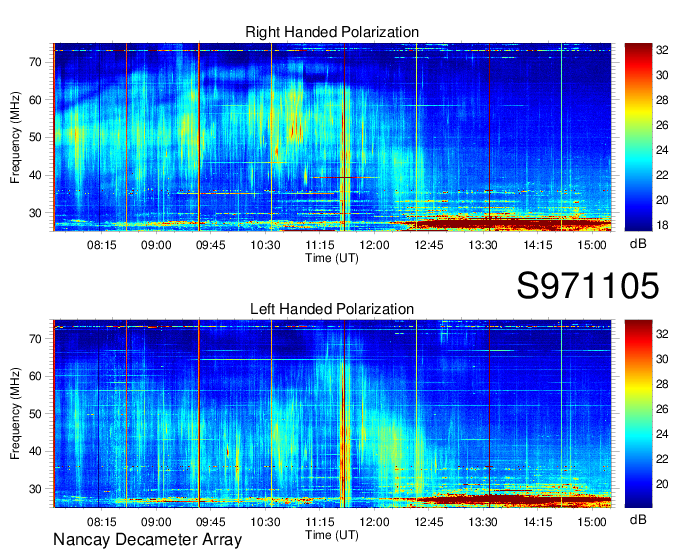This screenshot has height=552, width=680.
Task: Click "Time (UT)" label under the Right Handed plot
Action: [x=332, y=258]
